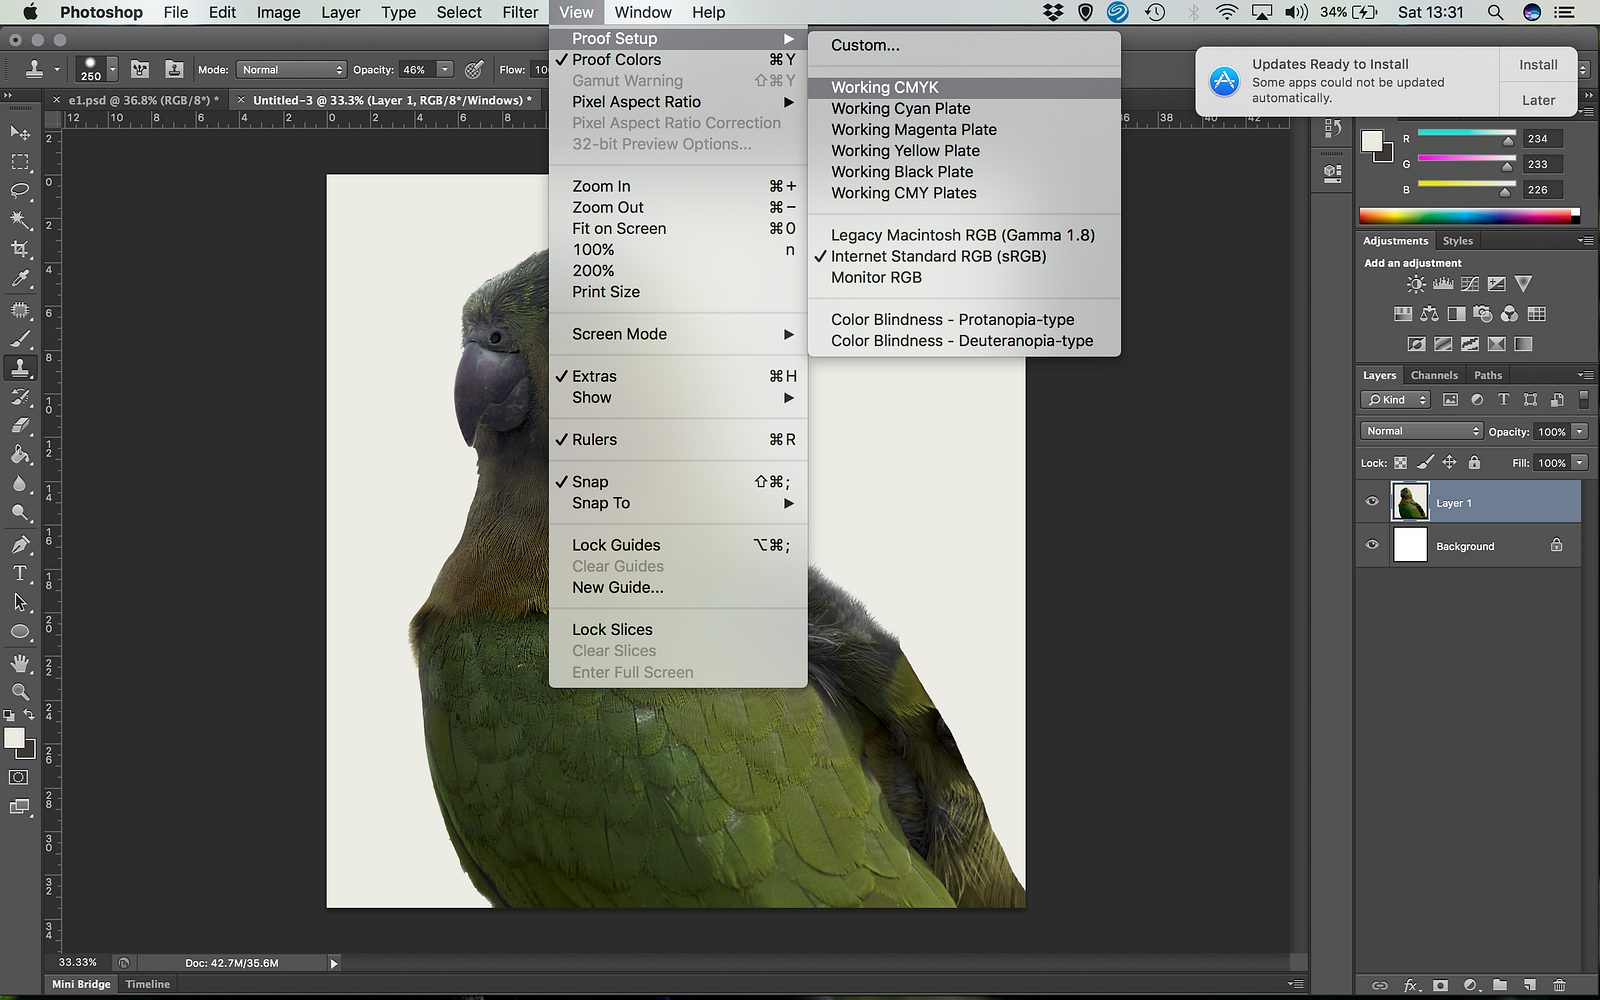This screenshot has height=1000, width=1600.
Task: Select the Zoom magnifier tool
Action: 20,692
